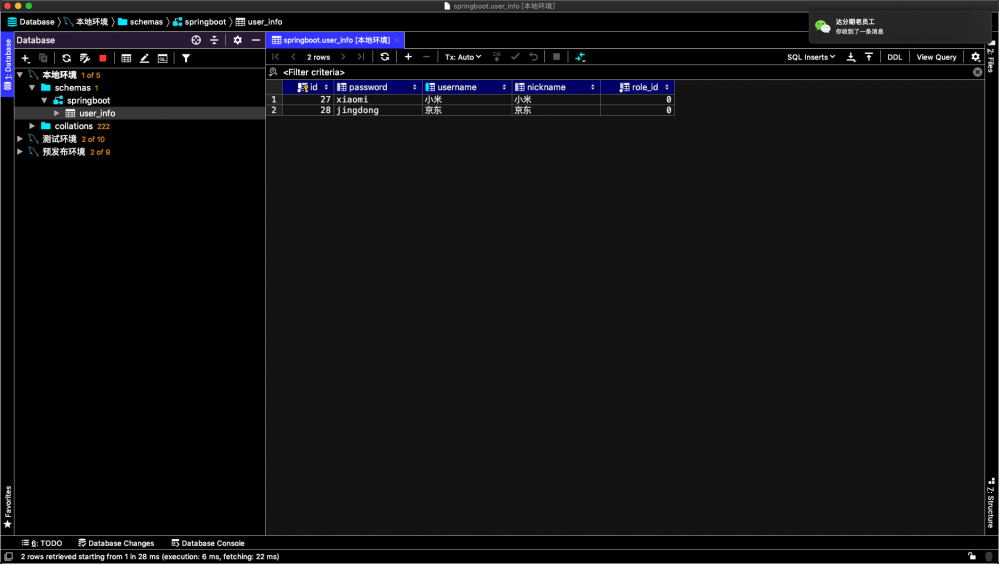Add a new row with plus icon
Screen dimensions: 999x564
click(408, 57)
